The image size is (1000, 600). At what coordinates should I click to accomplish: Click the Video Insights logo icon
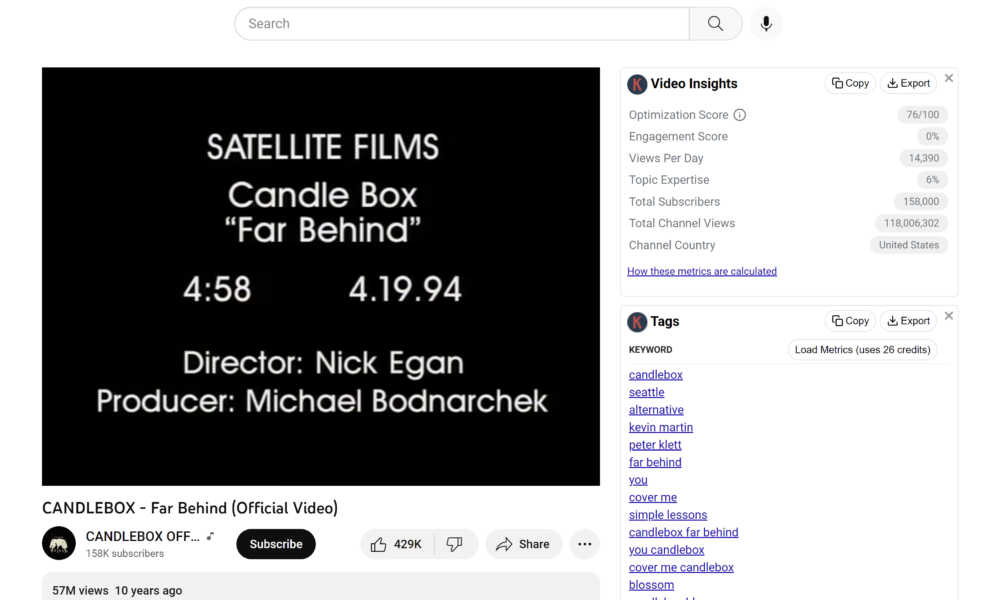637,84
